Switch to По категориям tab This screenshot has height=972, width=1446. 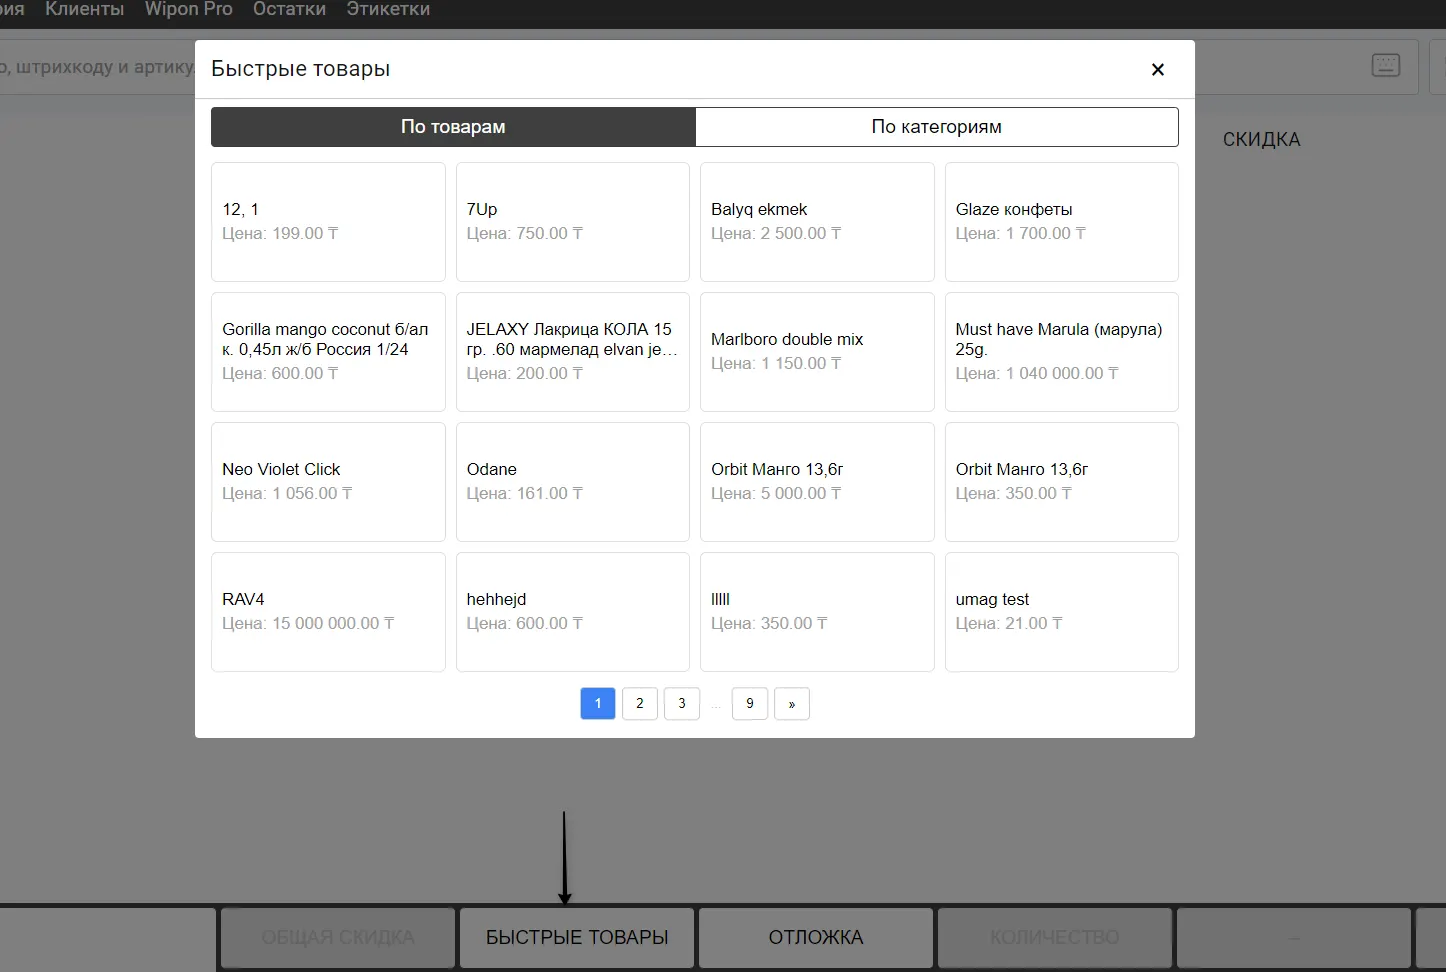tap(936, 127)
